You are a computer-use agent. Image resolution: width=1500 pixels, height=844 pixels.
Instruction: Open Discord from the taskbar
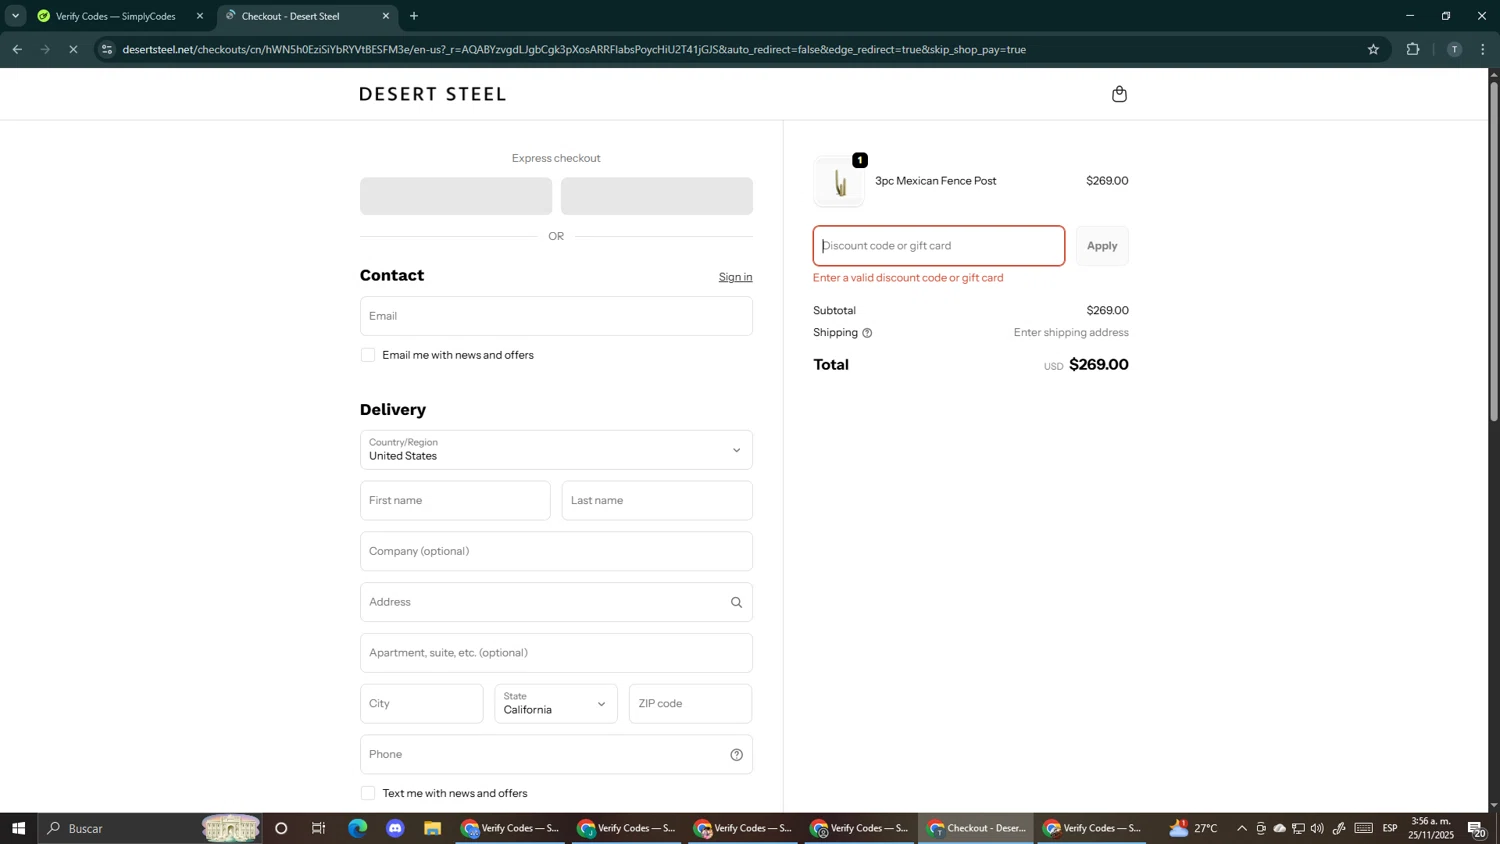coord(395,828)
